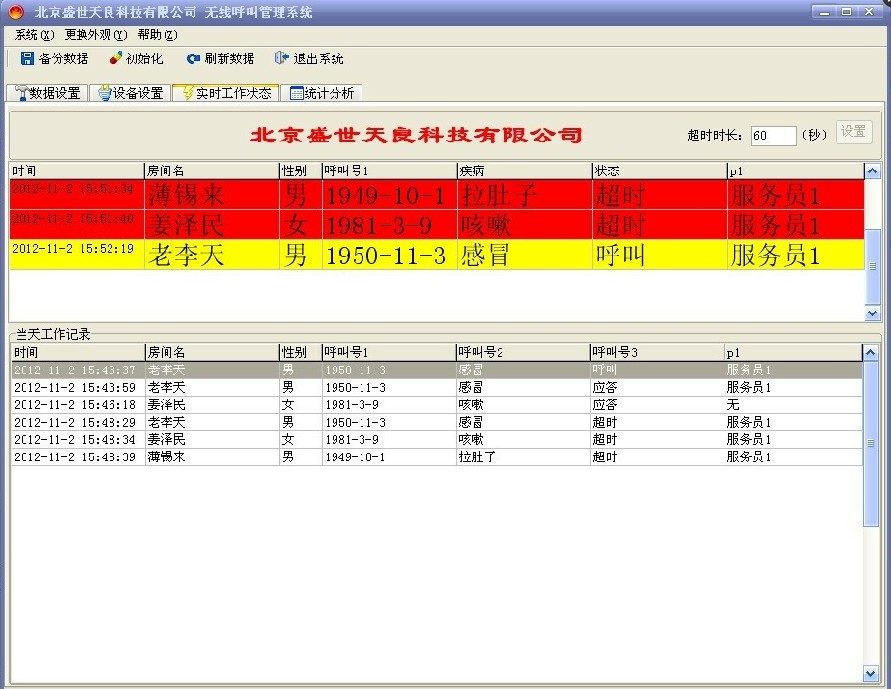The width and height of the screenshot is (891, 689).
Task: Select the 15:43:18 work record row
Action: [x=436, y=404]
